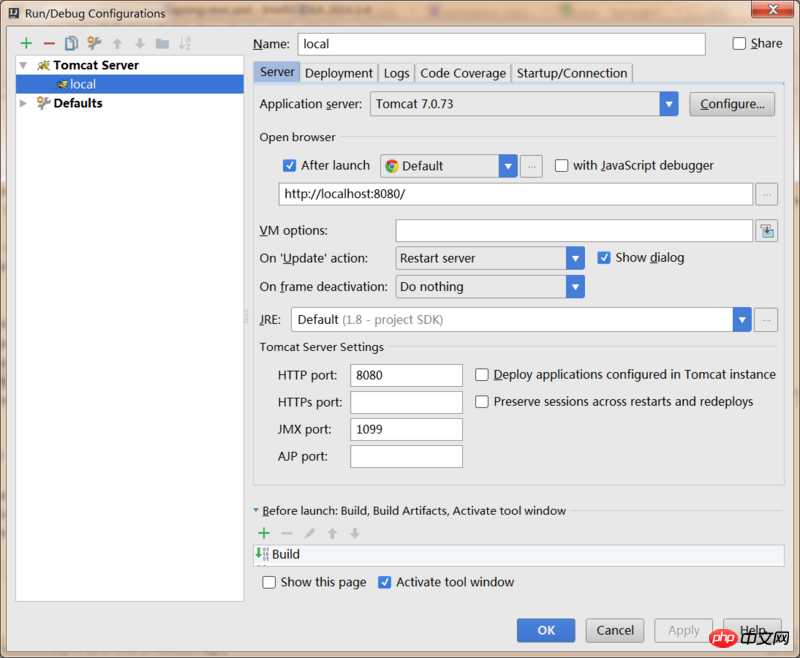
Task: Switch to the Server tab
Action: 277,72
